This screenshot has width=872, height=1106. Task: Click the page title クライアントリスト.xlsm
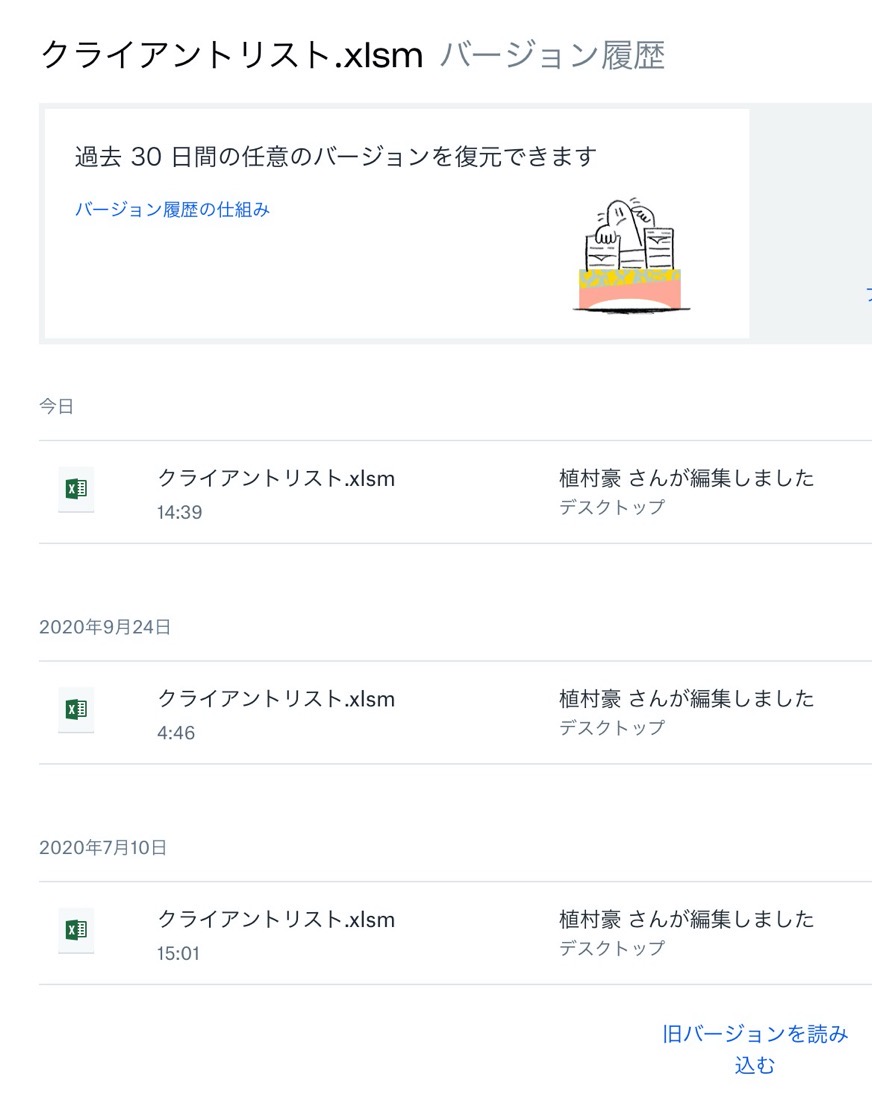click(232, 55)
